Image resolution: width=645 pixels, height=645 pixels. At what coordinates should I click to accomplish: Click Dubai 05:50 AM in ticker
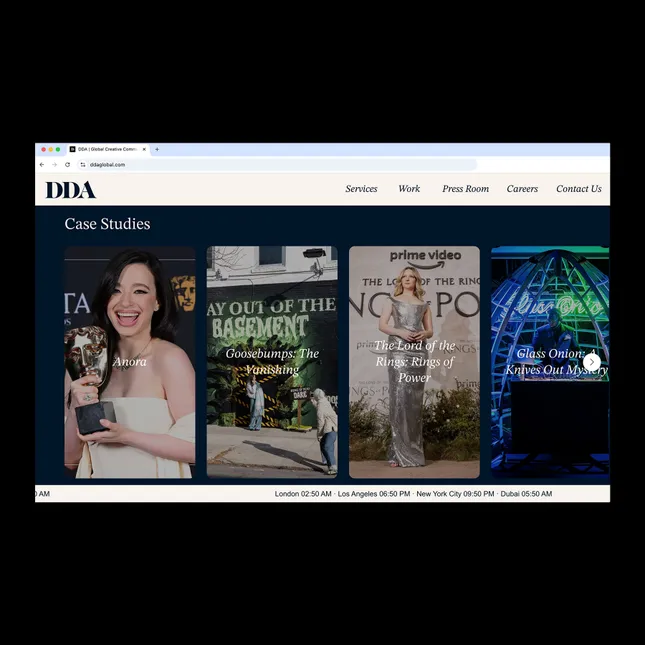pyautogui.click(x=526, y=494)
